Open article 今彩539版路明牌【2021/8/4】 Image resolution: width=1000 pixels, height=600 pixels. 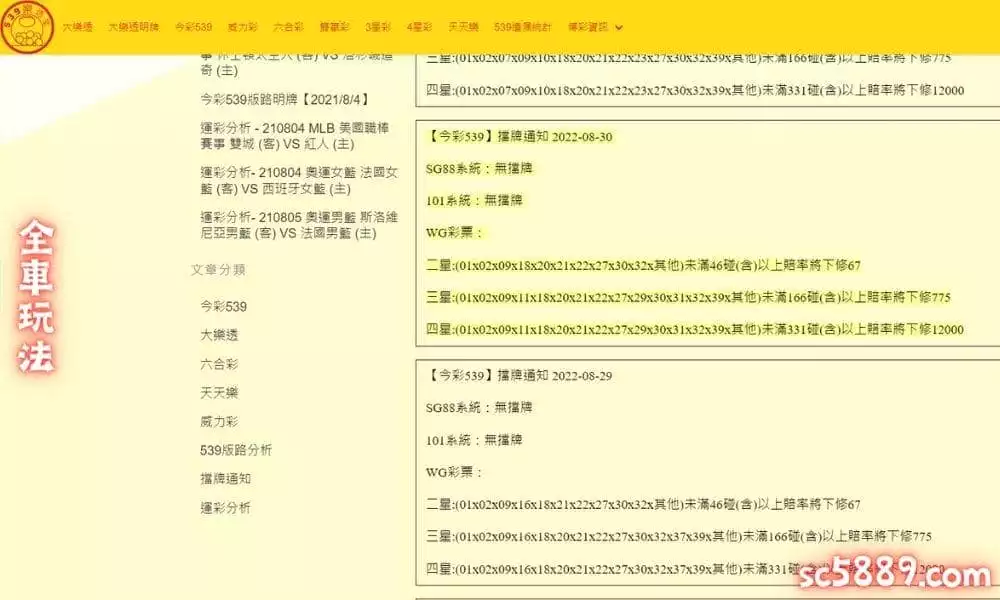(285, 99)
